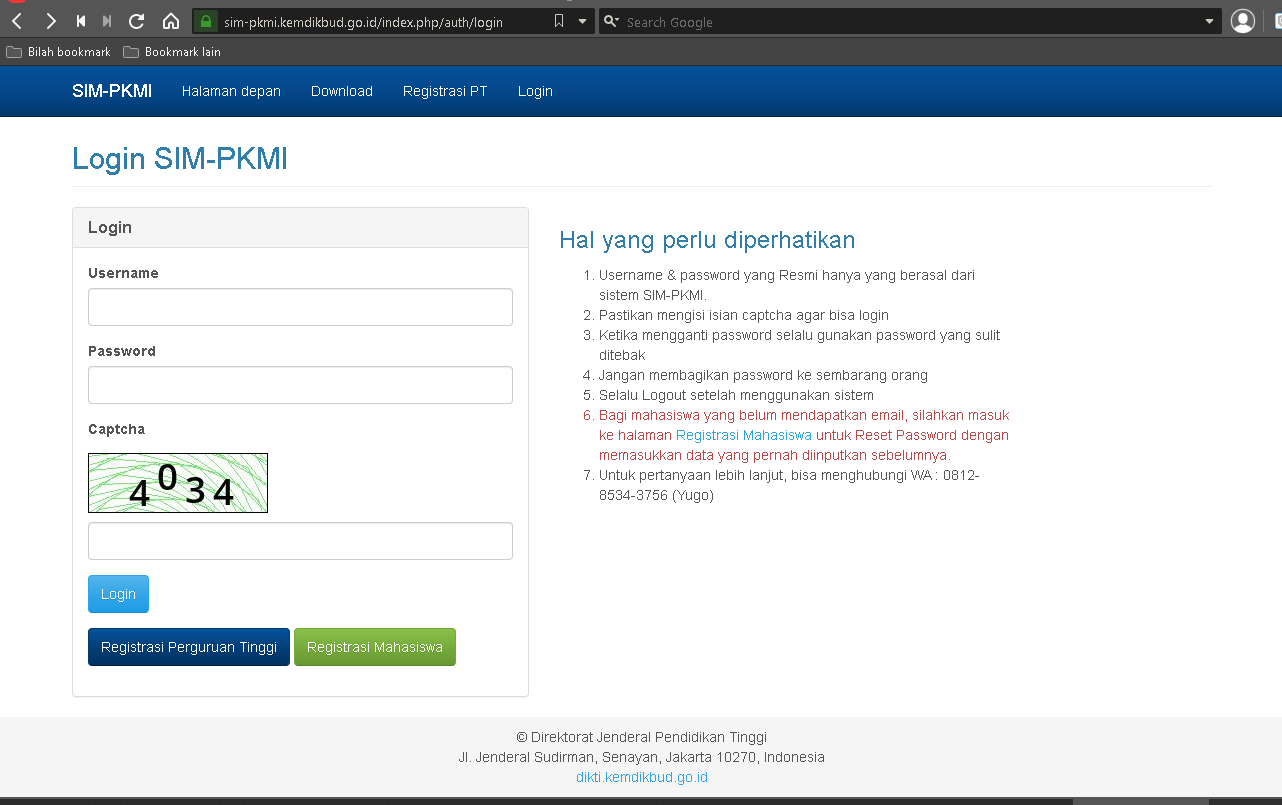This screenshot has height=805, width=1282.
Task: Click note 'Jangan membagikan password ke sembarang orang'
Action: (x=763, y=375)
